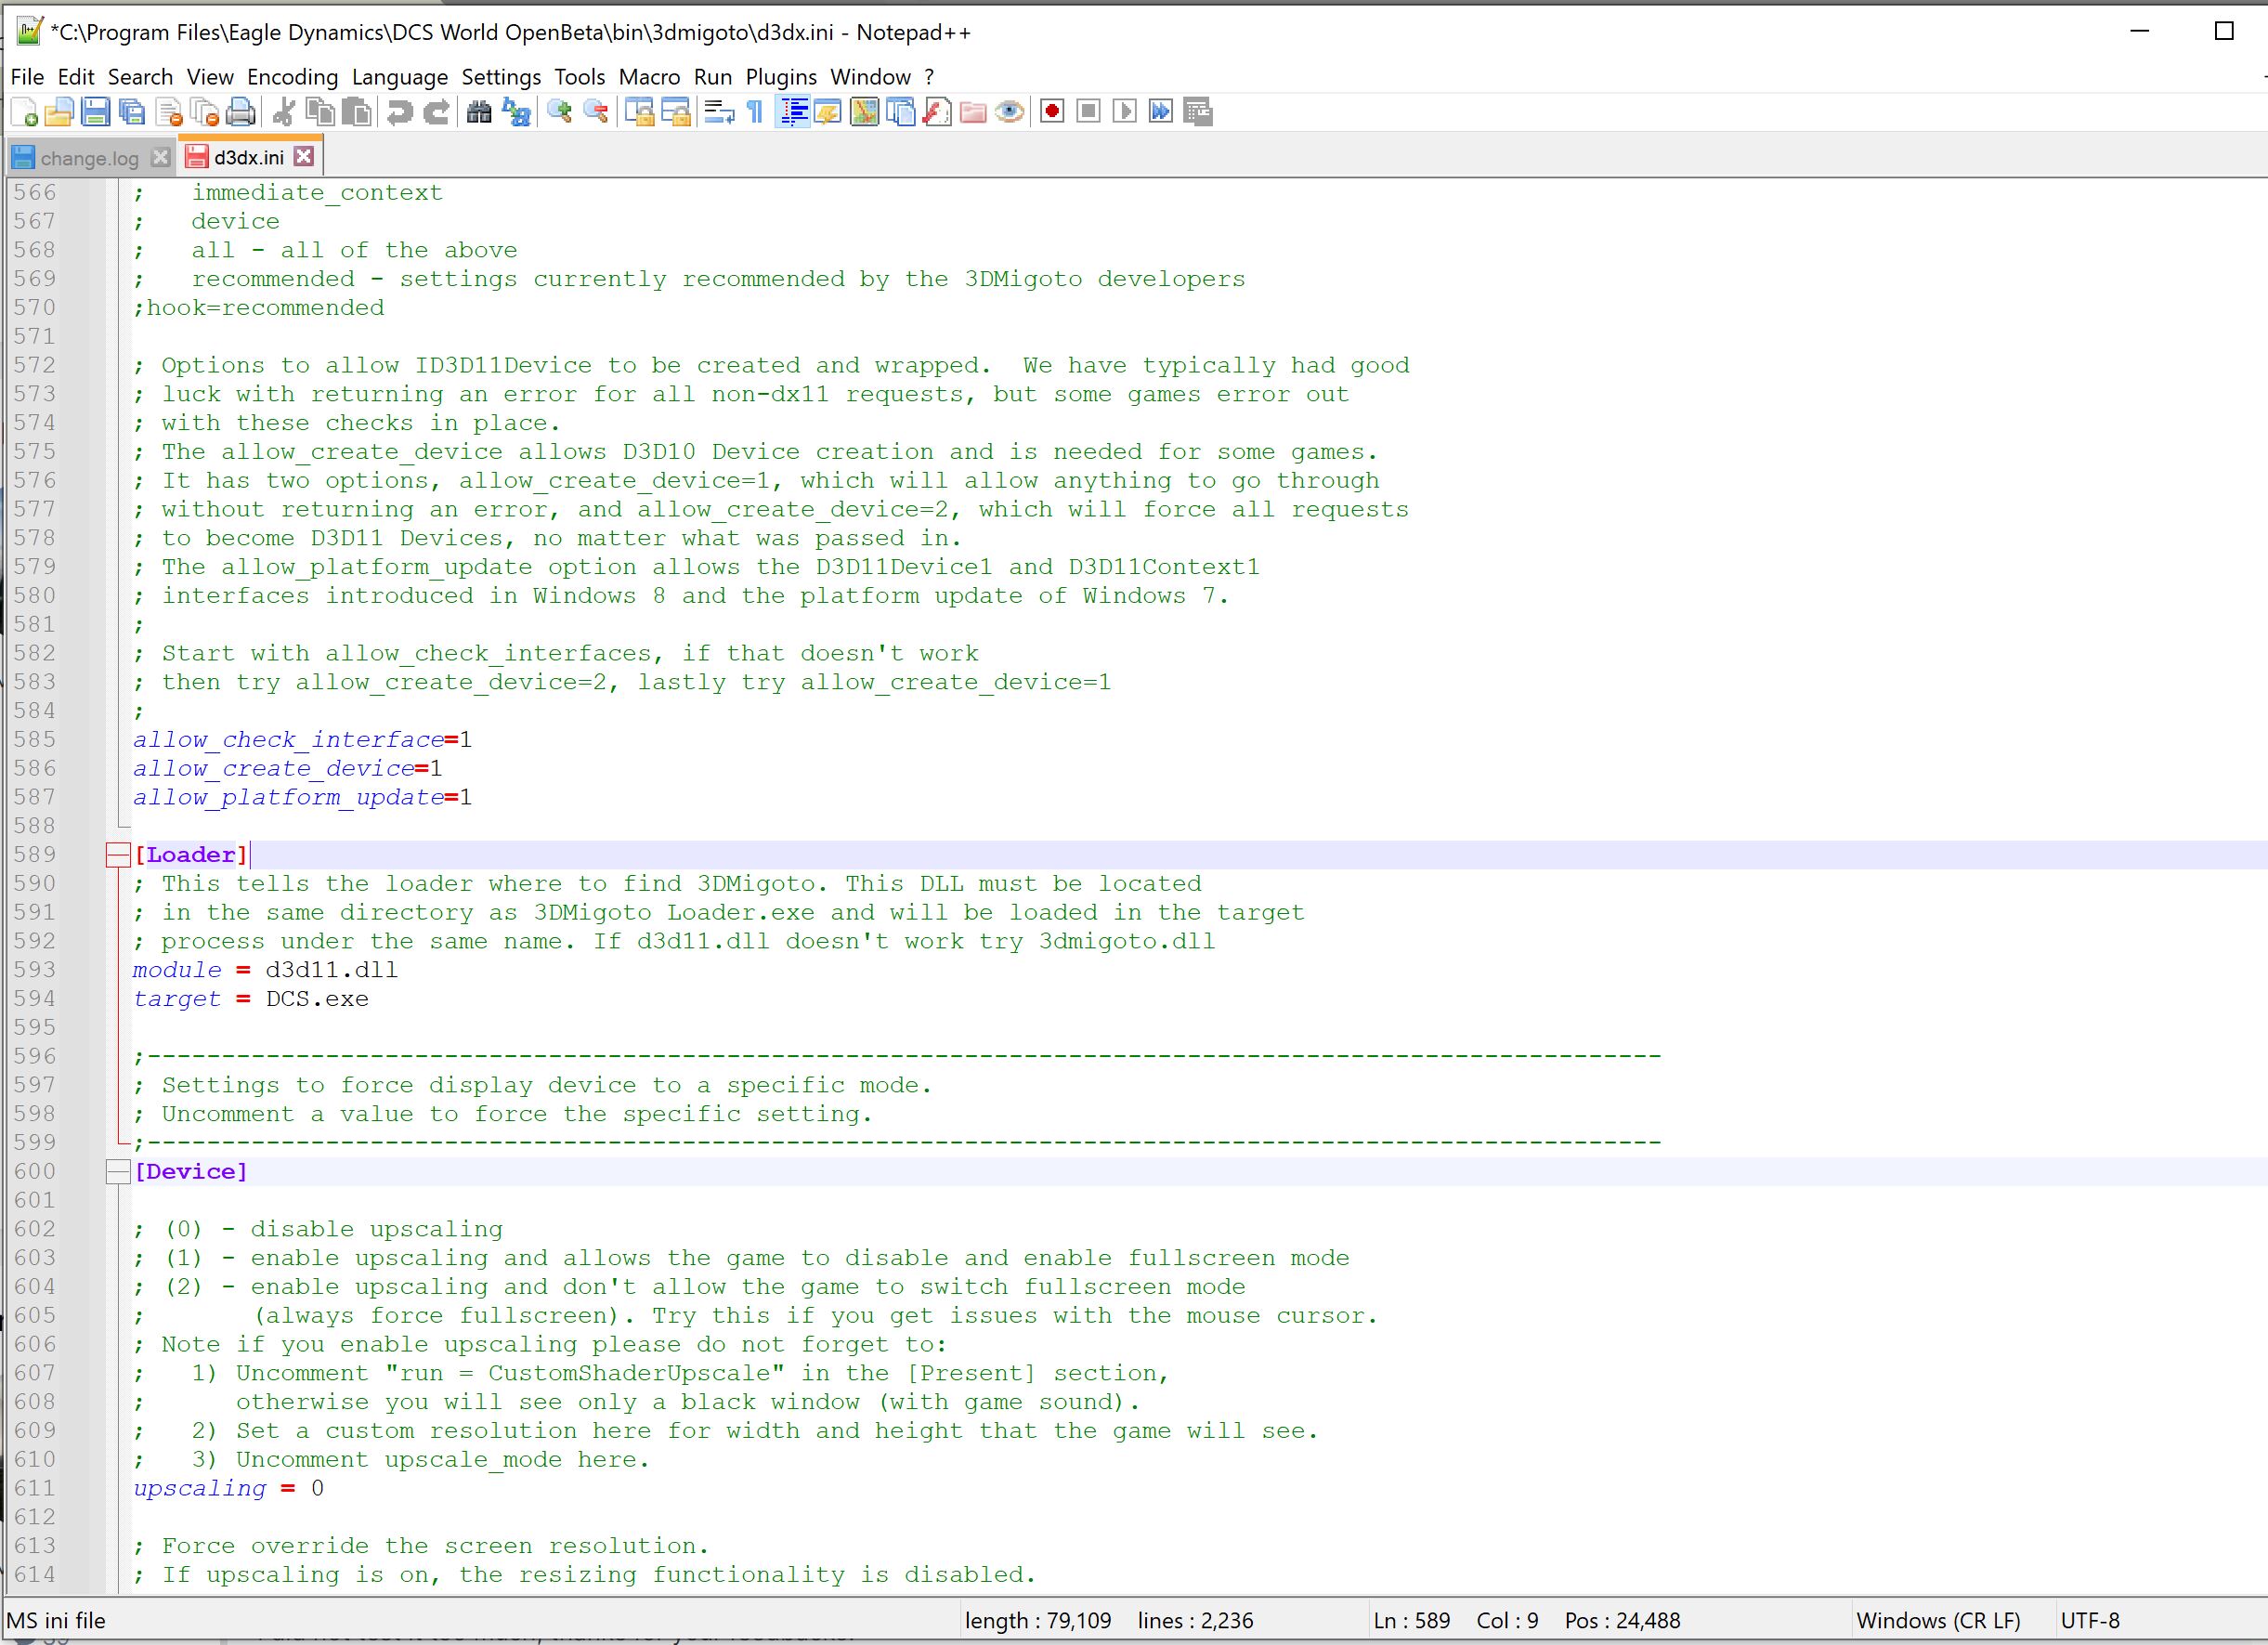The width and height of the screenshot is (2268, 1645).
Task: Close all documents via toolbar icon
Action: (205, 112)
